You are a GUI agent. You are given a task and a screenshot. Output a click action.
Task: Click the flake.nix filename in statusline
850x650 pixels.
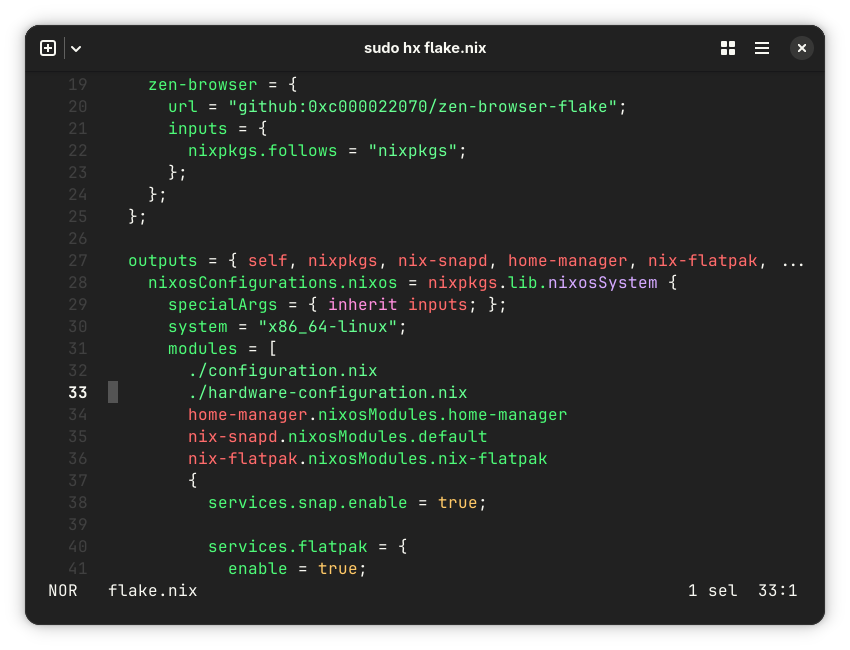(152, 591)
